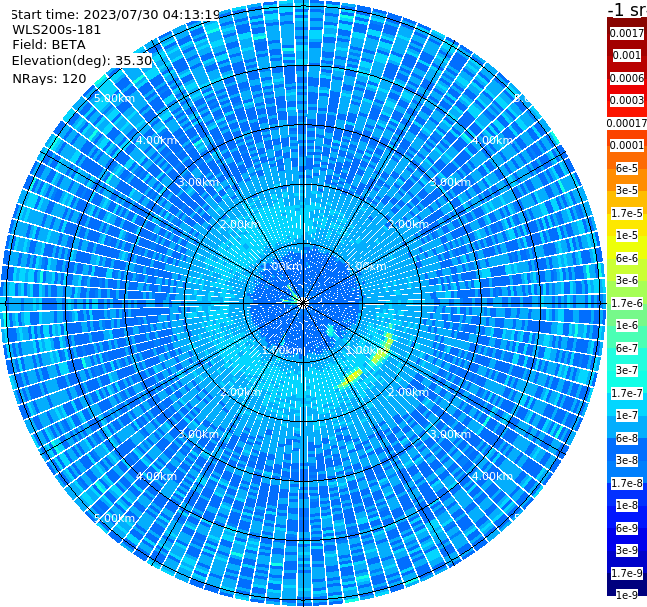
Task: Click the Start time 2023/07/30 04:13:19 text
Action: [115, 15]
